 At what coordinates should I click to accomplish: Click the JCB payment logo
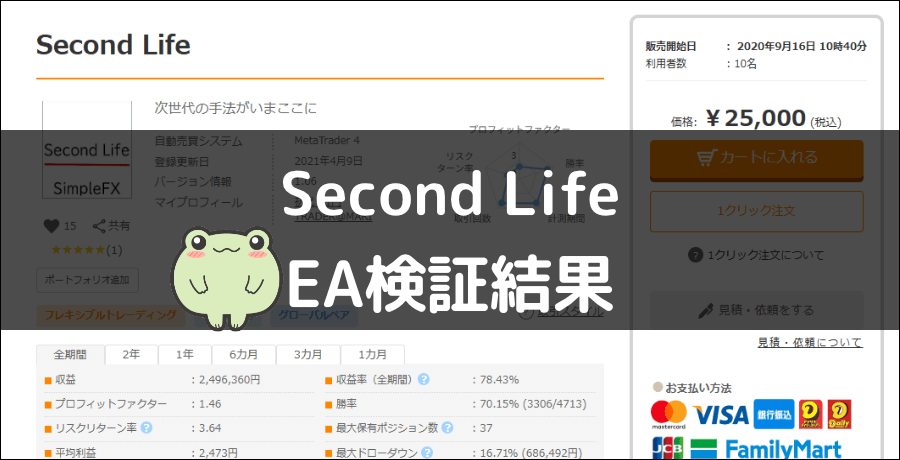pos(668,449)
